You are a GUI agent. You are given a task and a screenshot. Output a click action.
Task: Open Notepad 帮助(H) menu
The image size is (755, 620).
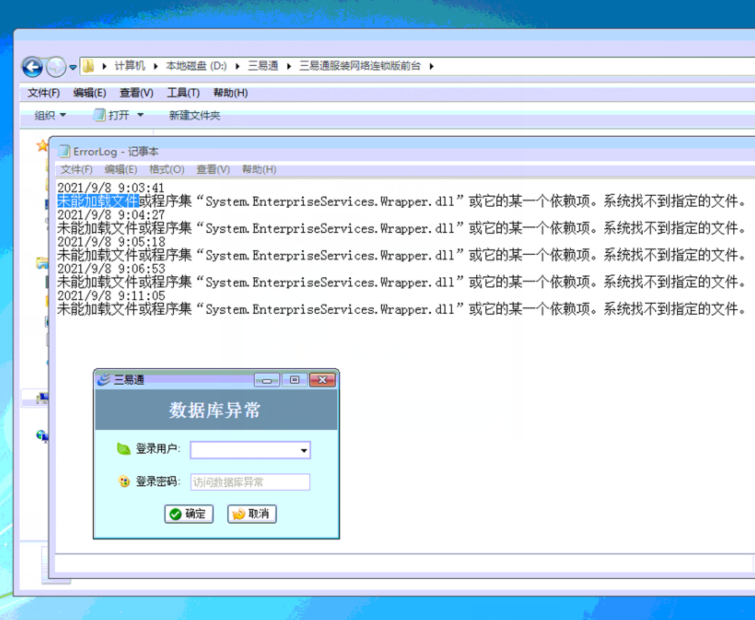tap(259, 169)
